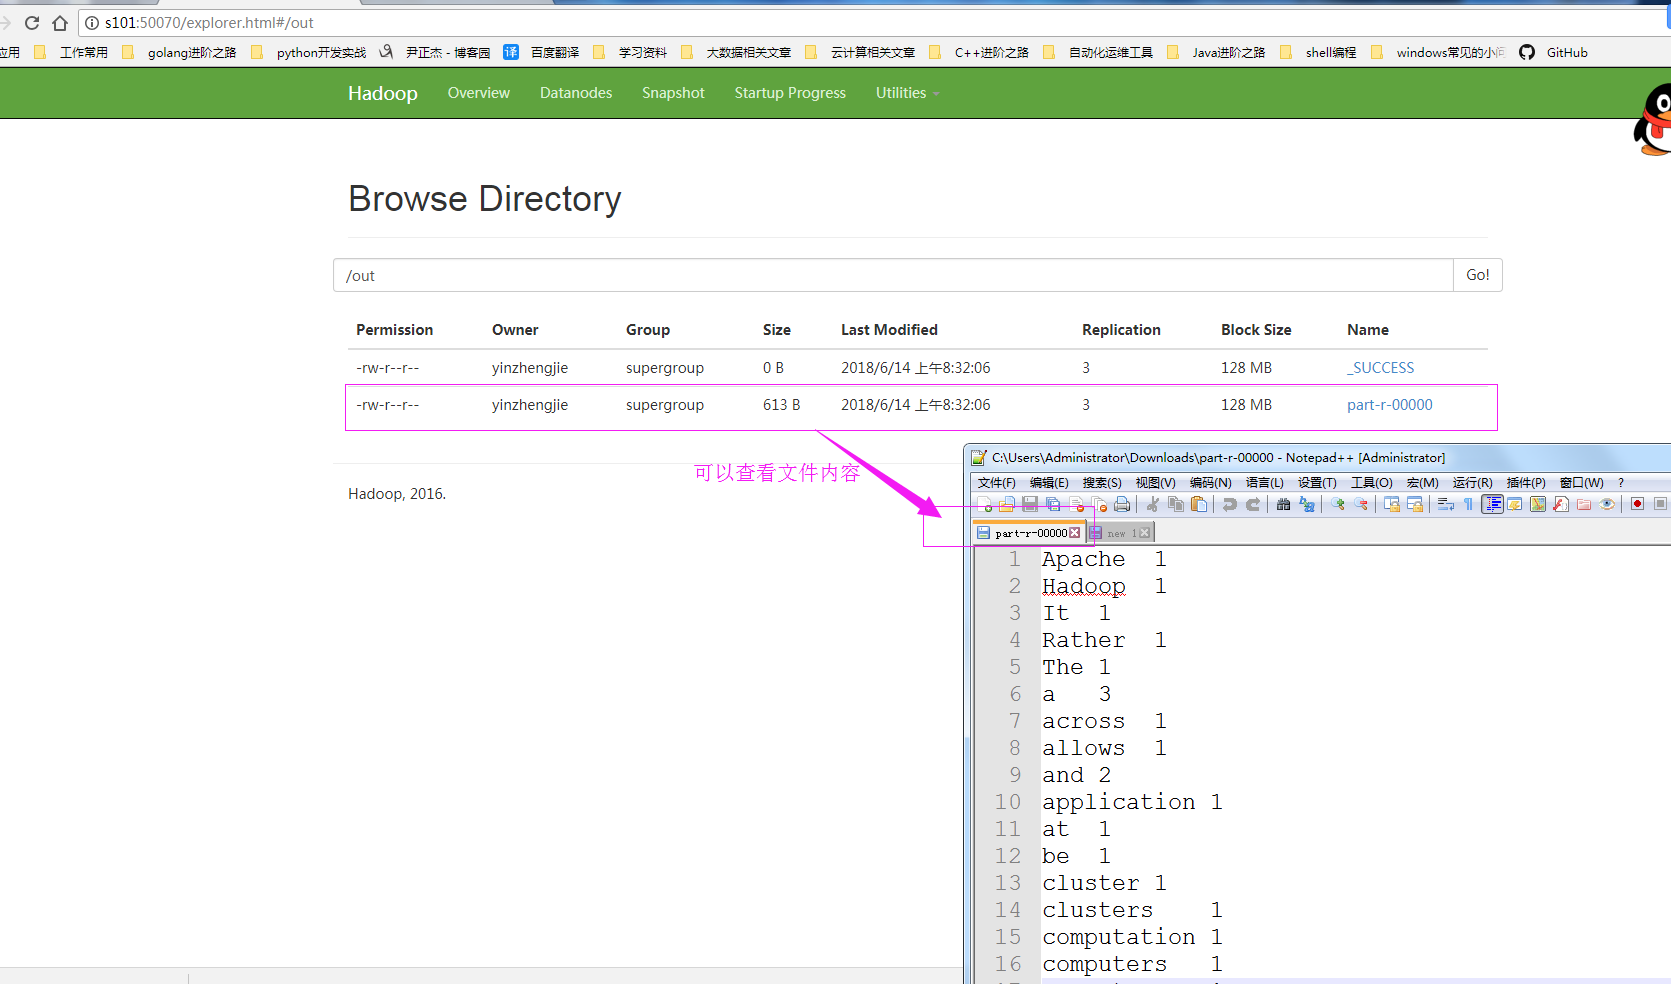Click the Start Recording macro icon
The height and width of the screenshot is (984, 1671).
point(1637,504)
